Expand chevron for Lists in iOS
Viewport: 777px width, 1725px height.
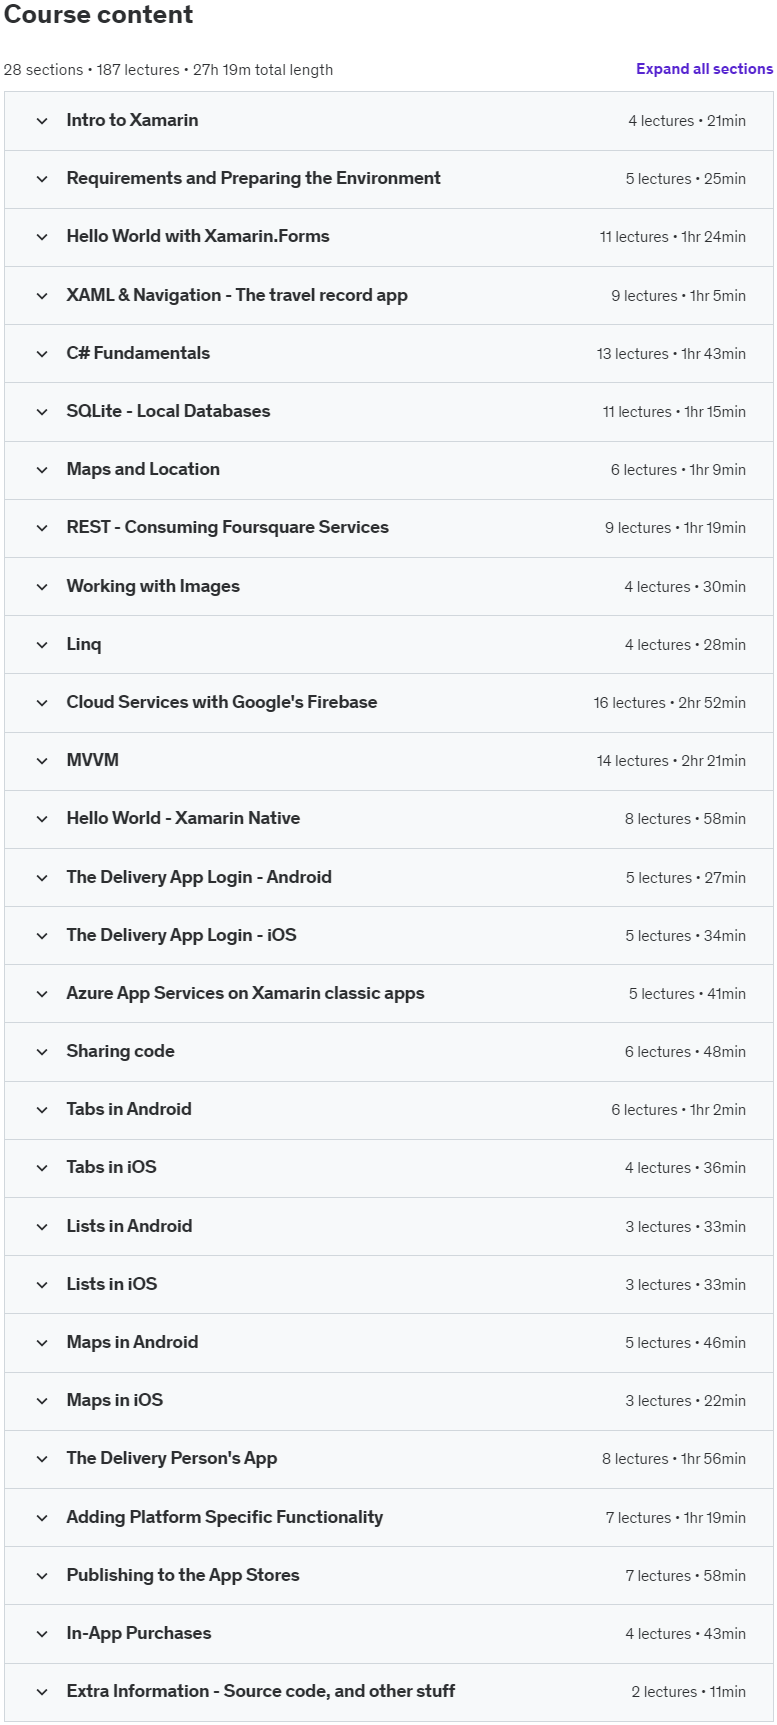coord(42,1285)
